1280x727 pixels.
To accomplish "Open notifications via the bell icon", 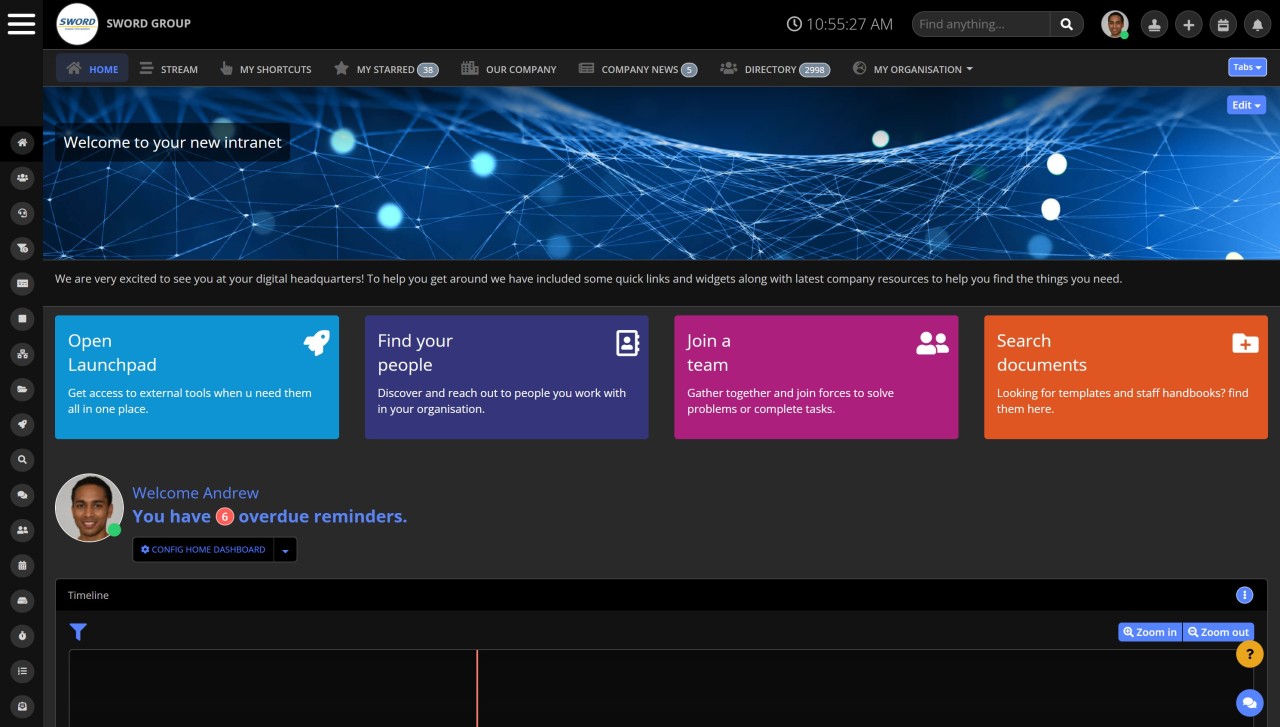I will coord(1259,23).
